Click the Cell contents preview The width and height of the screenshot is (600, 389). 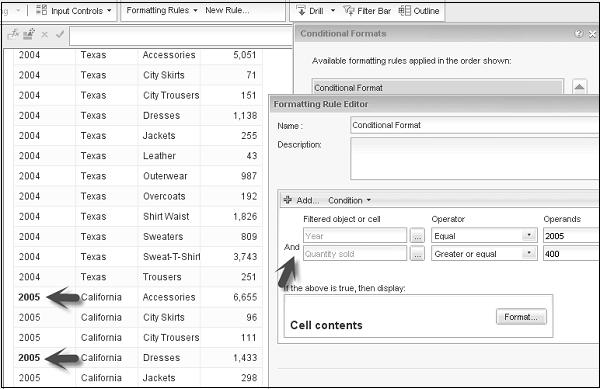pyautogui.click(x=326, y=325)
